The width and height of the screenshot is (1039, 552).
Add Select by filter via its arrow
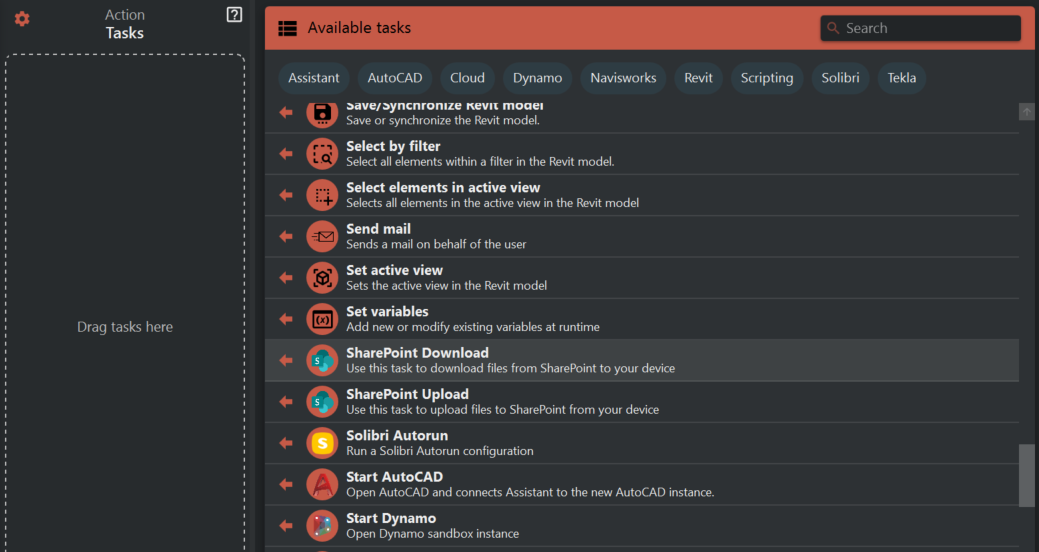coord(286,154)
